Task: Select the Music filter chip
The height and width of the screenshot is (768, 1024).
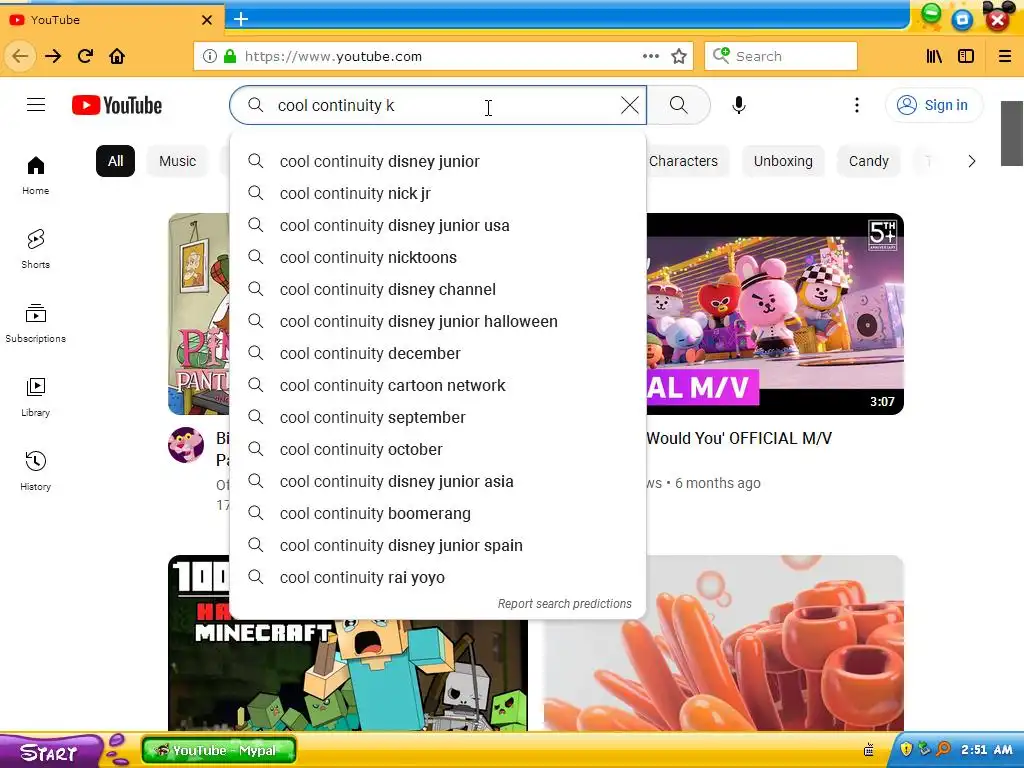Action: point(178,161)
